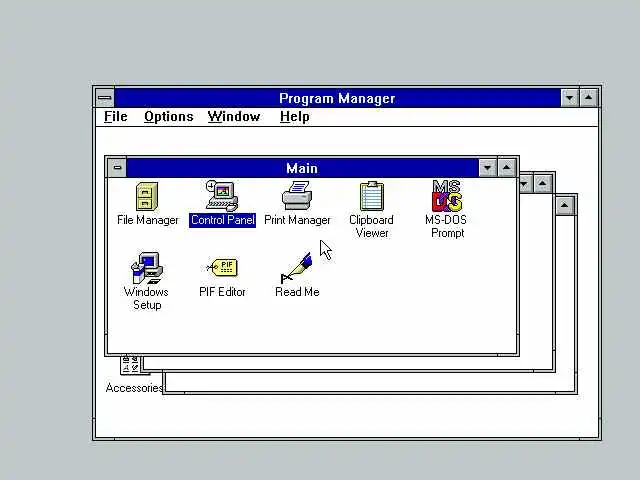
Task: Click the 'File Manager' label text
Action: coord(147,220)
